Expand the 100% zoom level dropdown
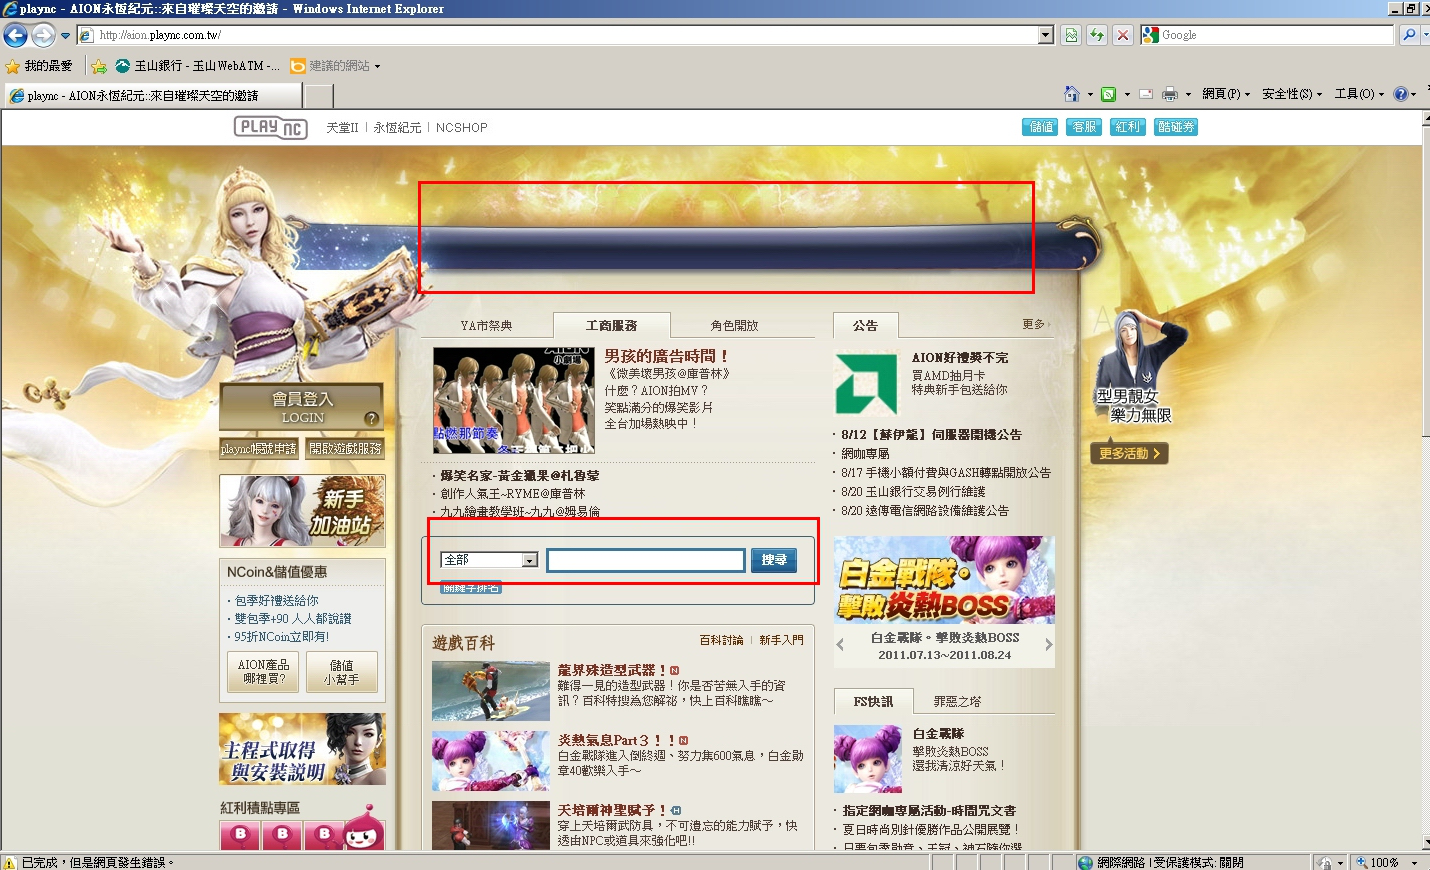 (1414, 862)
